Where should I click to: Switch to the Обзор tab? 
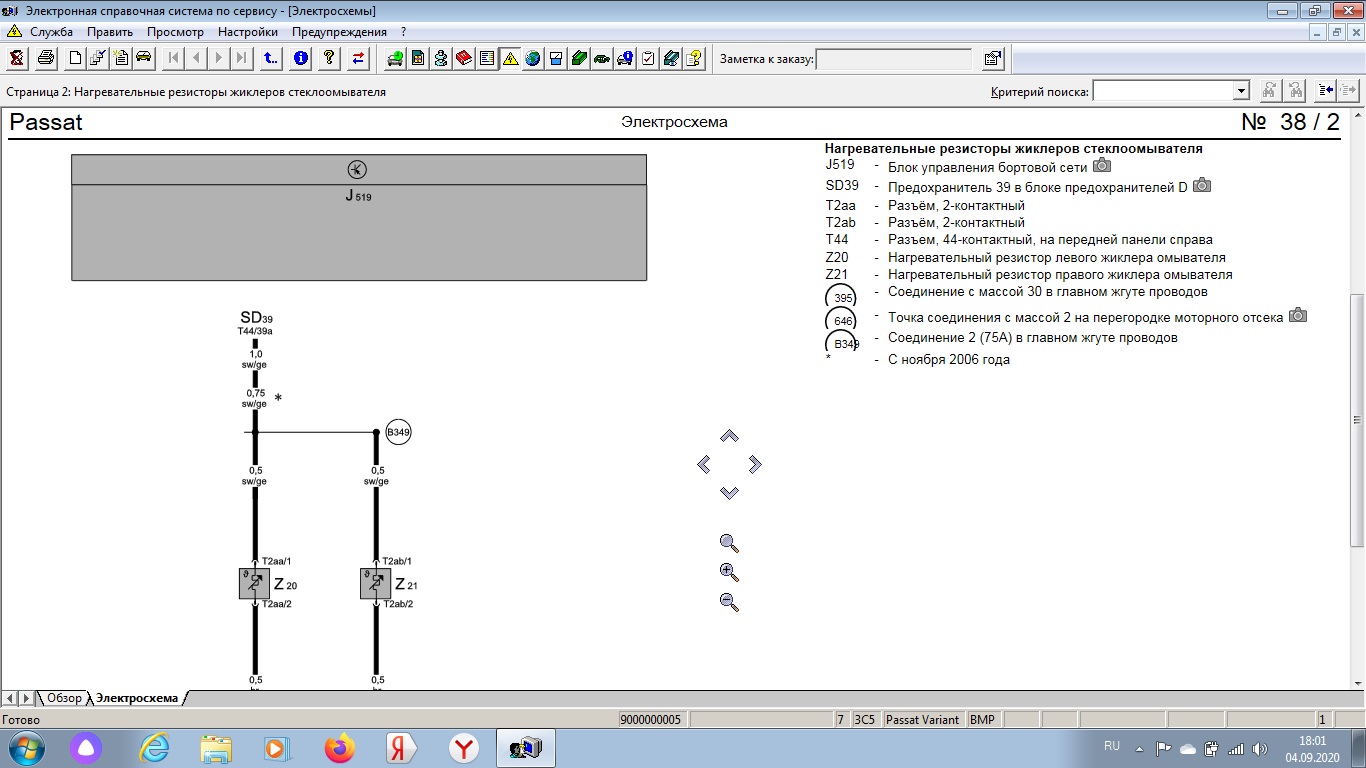tap(64, 698)
